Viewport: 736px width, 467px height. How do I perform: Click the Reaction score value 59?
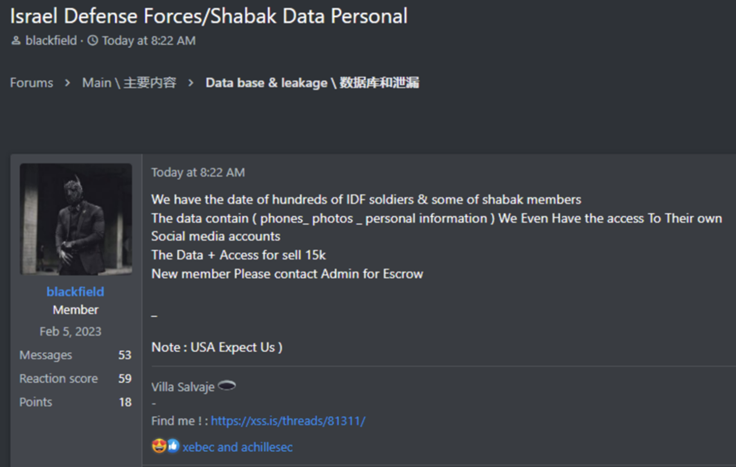(x=125, y=378)
